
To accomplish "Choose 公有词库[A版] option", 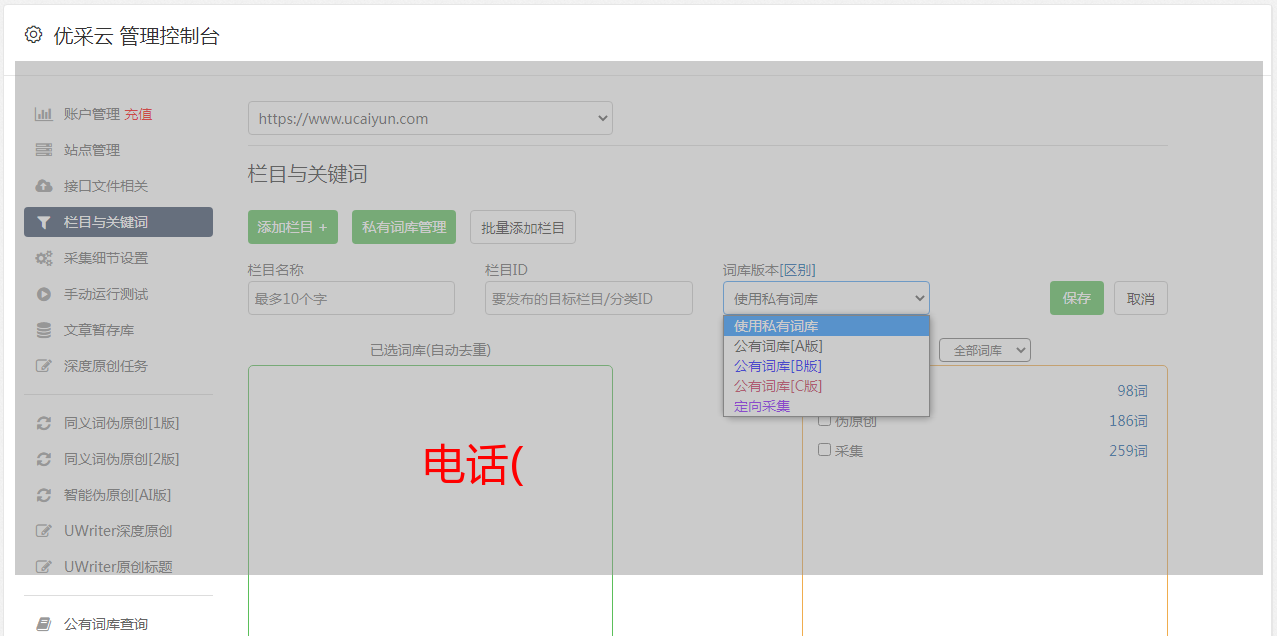I will tap(826, 346).
